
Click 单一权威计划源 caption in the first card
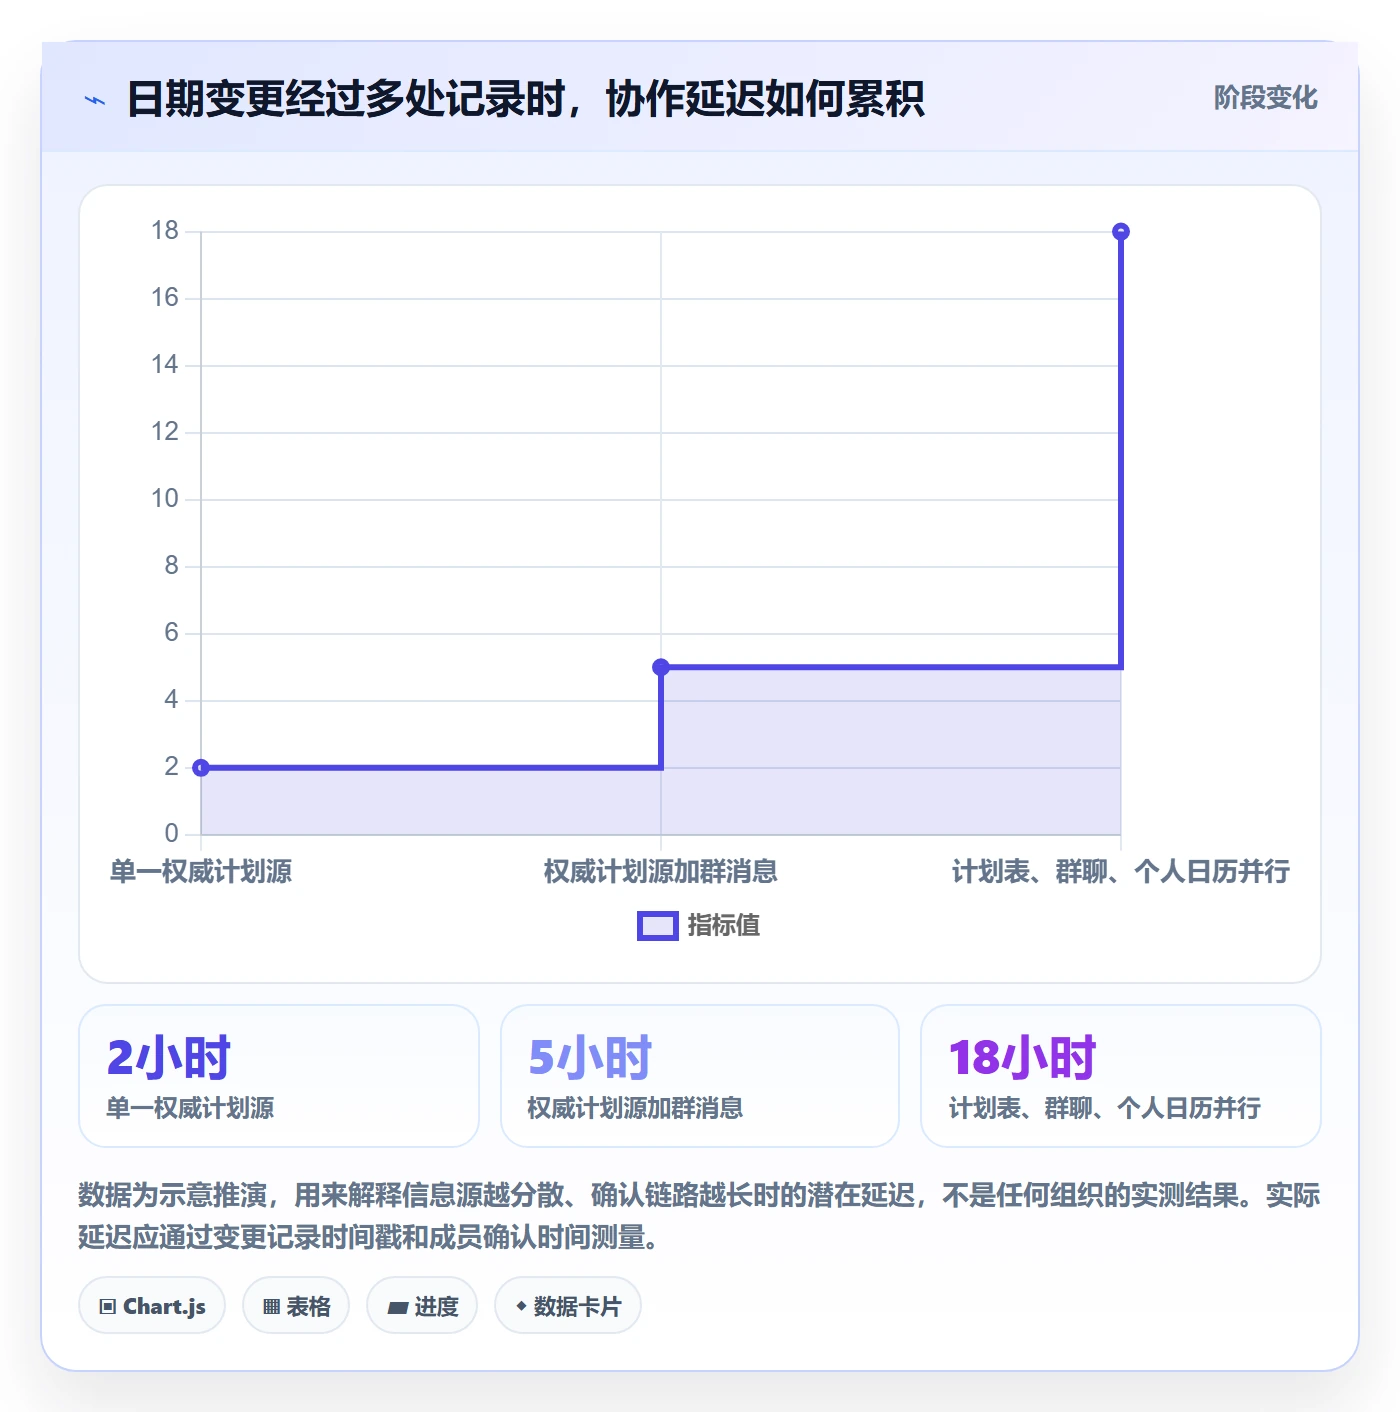pyautogui.click(x=190, y=1108)
